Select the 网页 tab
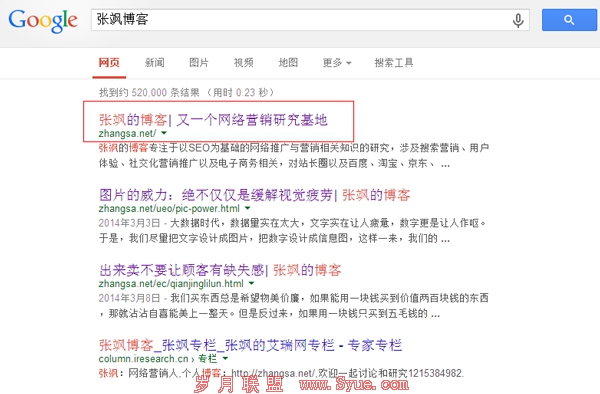 coord(109,63)
